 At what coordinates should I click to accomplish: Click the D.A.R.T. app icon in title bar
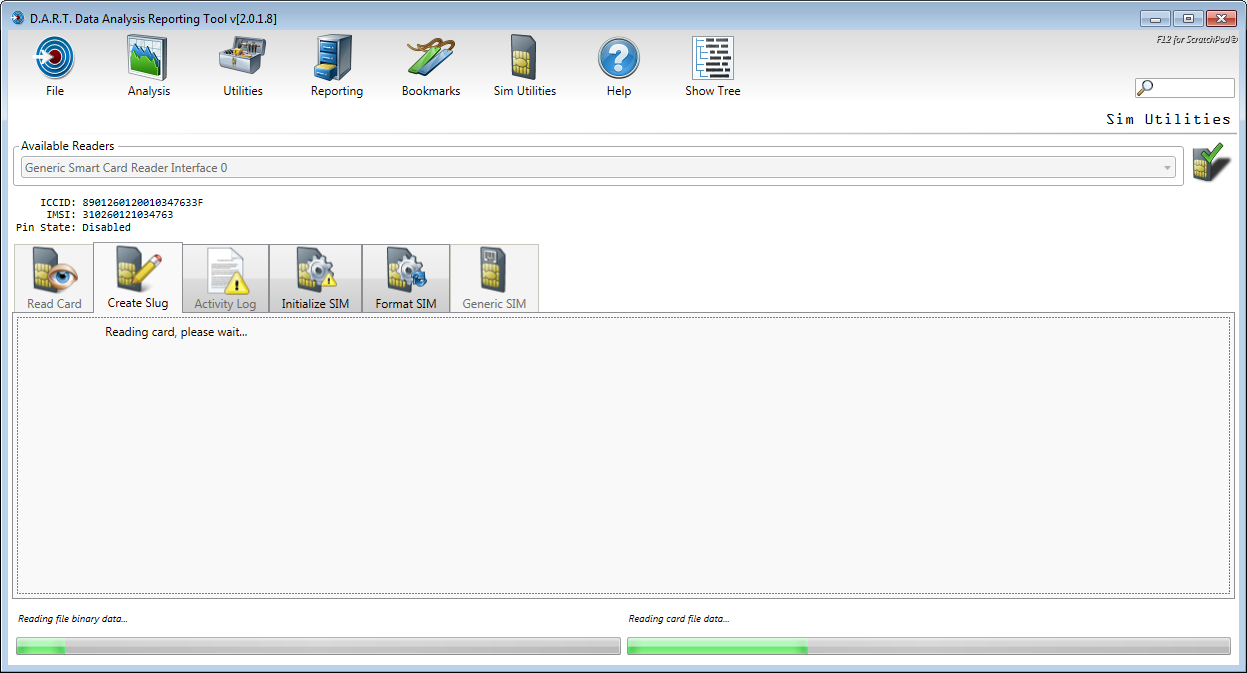[x=17, y=18]
